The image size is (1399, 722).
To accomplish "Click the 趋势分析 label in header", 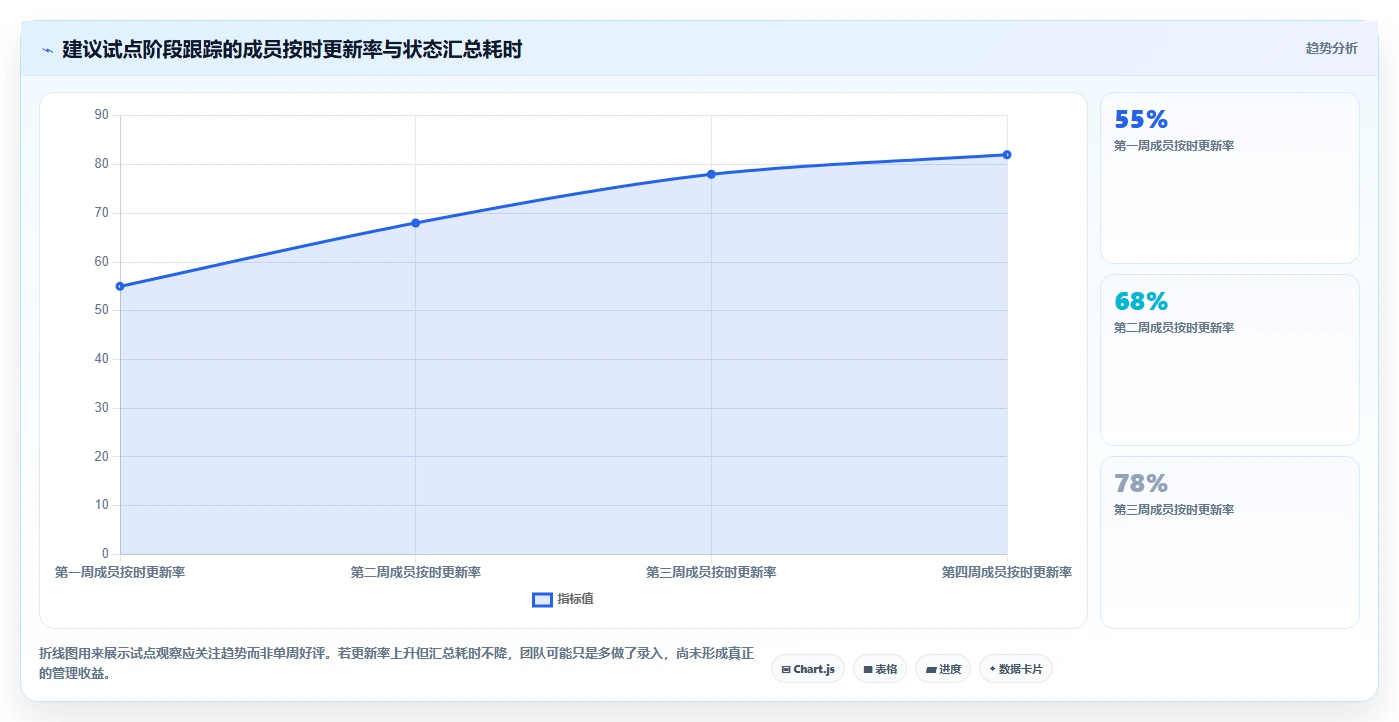I will point(1331,48).
